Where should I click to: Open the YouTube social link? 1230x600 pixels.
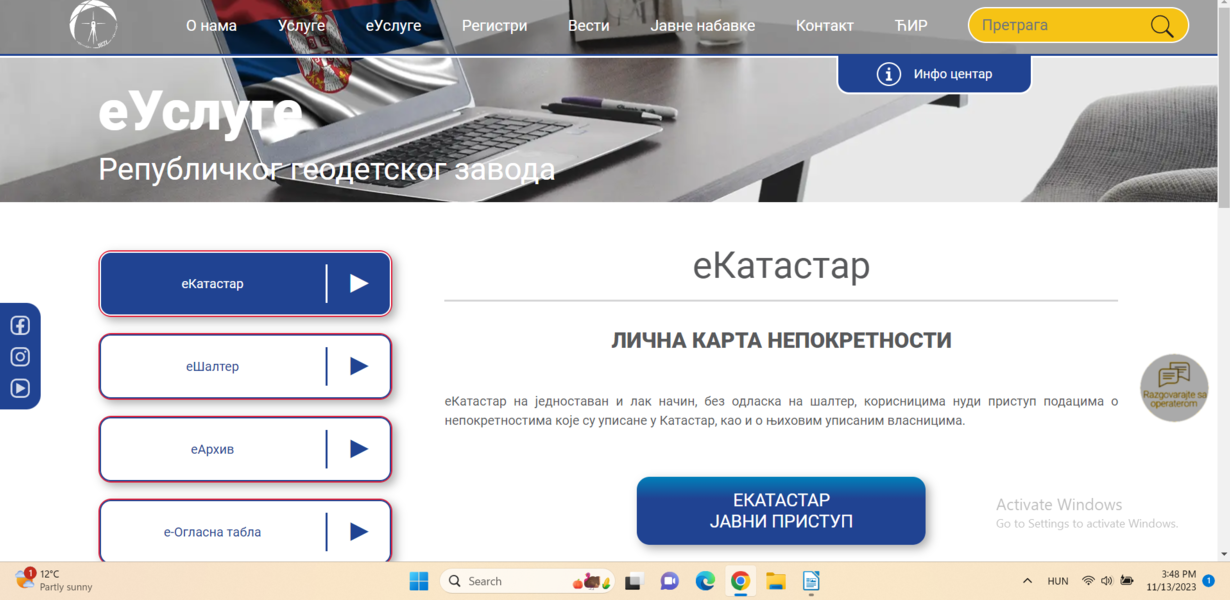pos(20,389)
